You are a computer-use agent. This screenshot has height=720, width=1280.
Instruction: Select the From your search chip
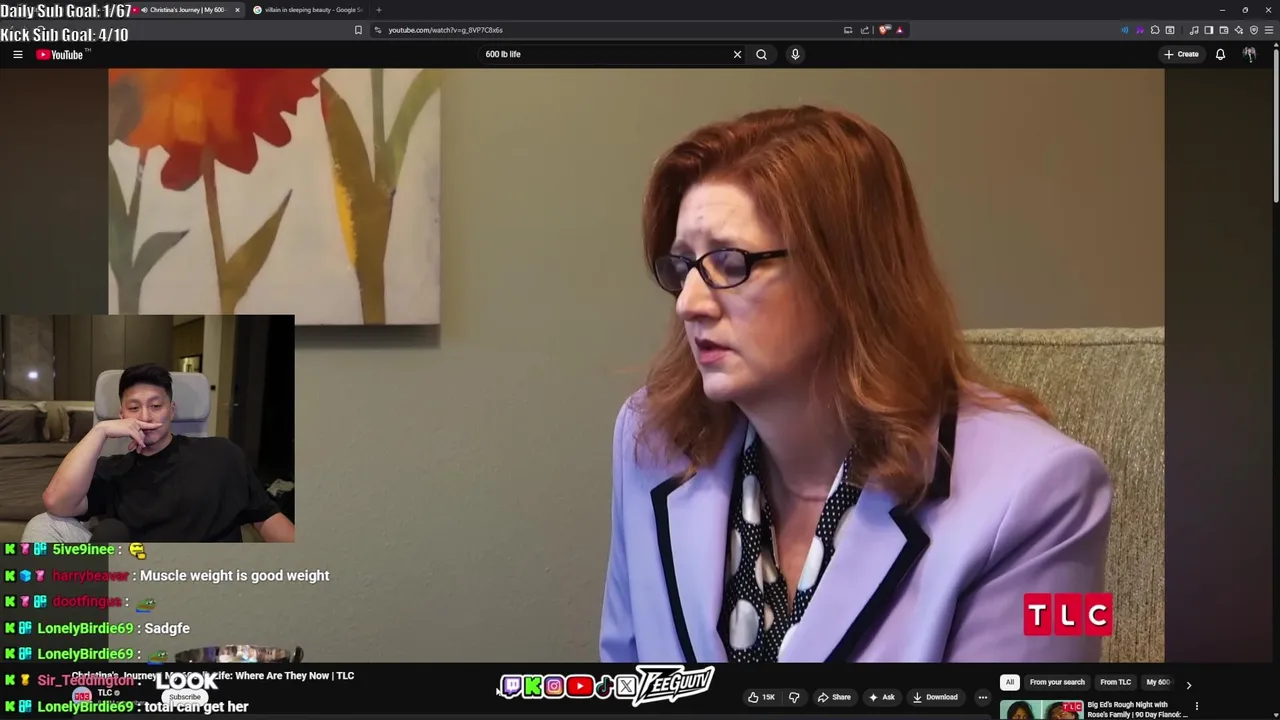1057,682
